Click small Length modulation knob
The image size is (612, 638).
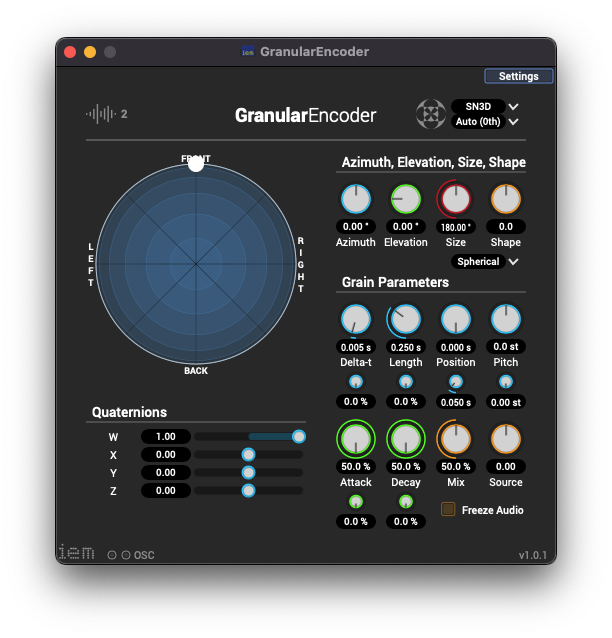click(406, 382)
